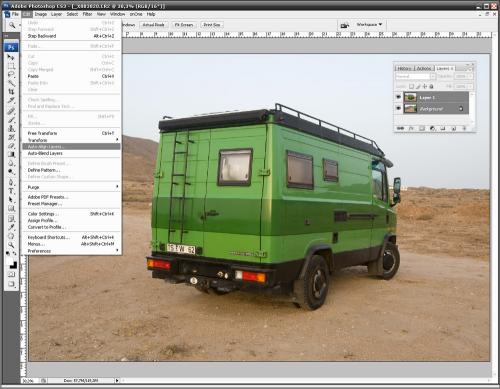The height and width of the screenshot is (389, 500).
Task: Toggle lock transparent pixels
Action: click(x=412, y=86)
